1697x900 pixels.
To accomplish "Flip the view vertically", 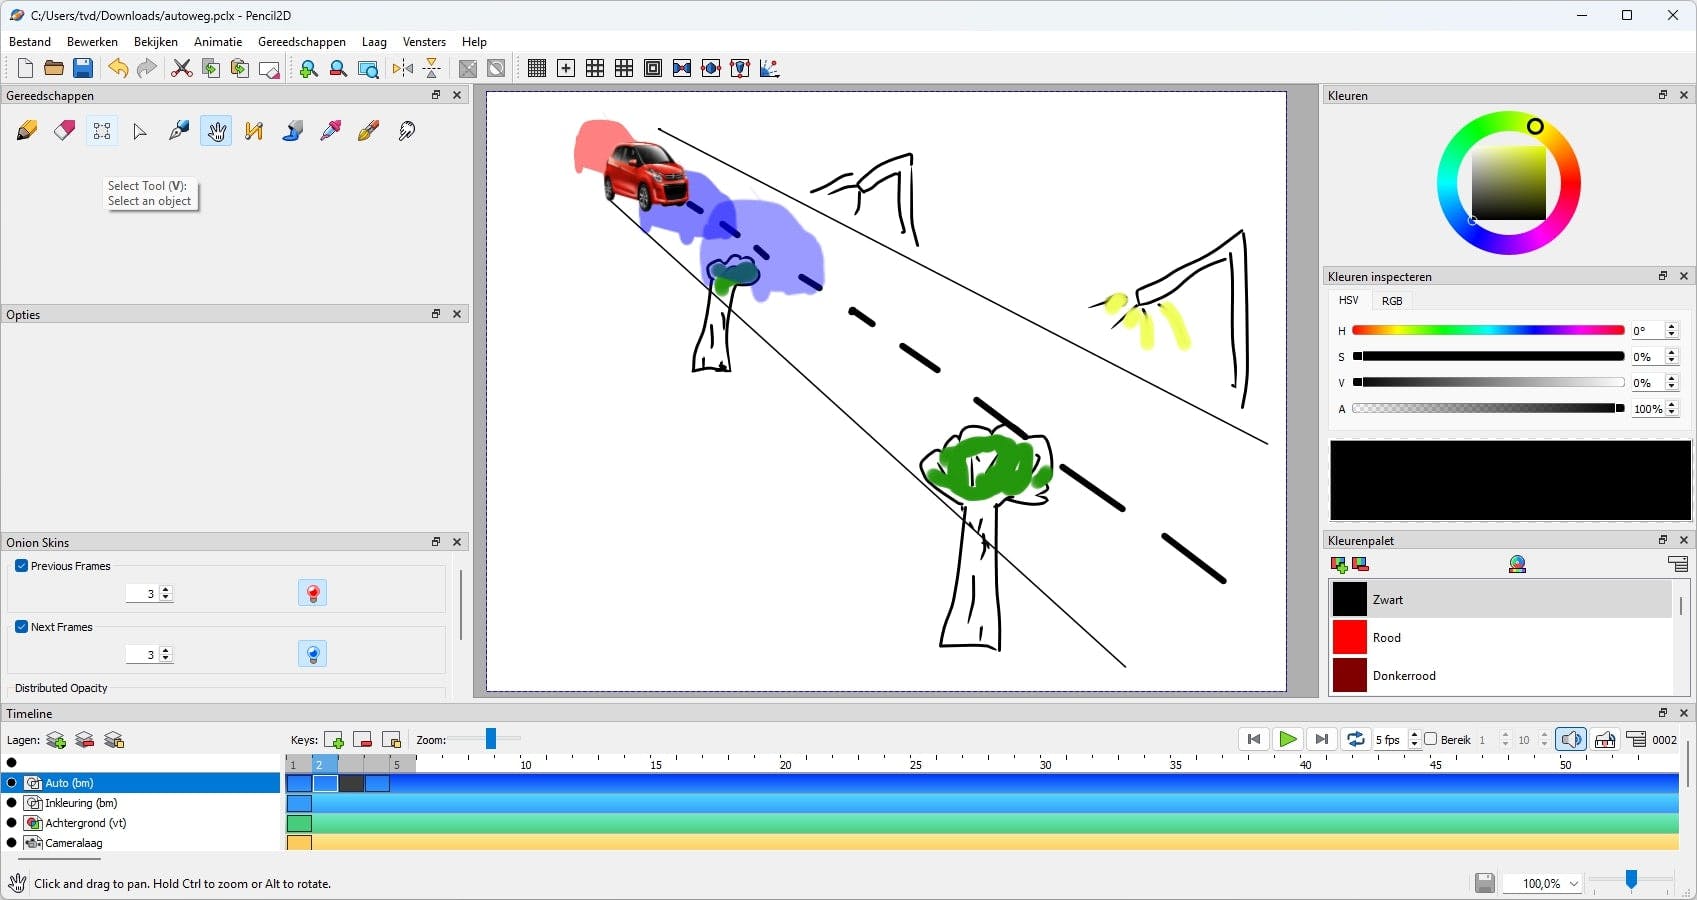I will click(x=431, y=68).
